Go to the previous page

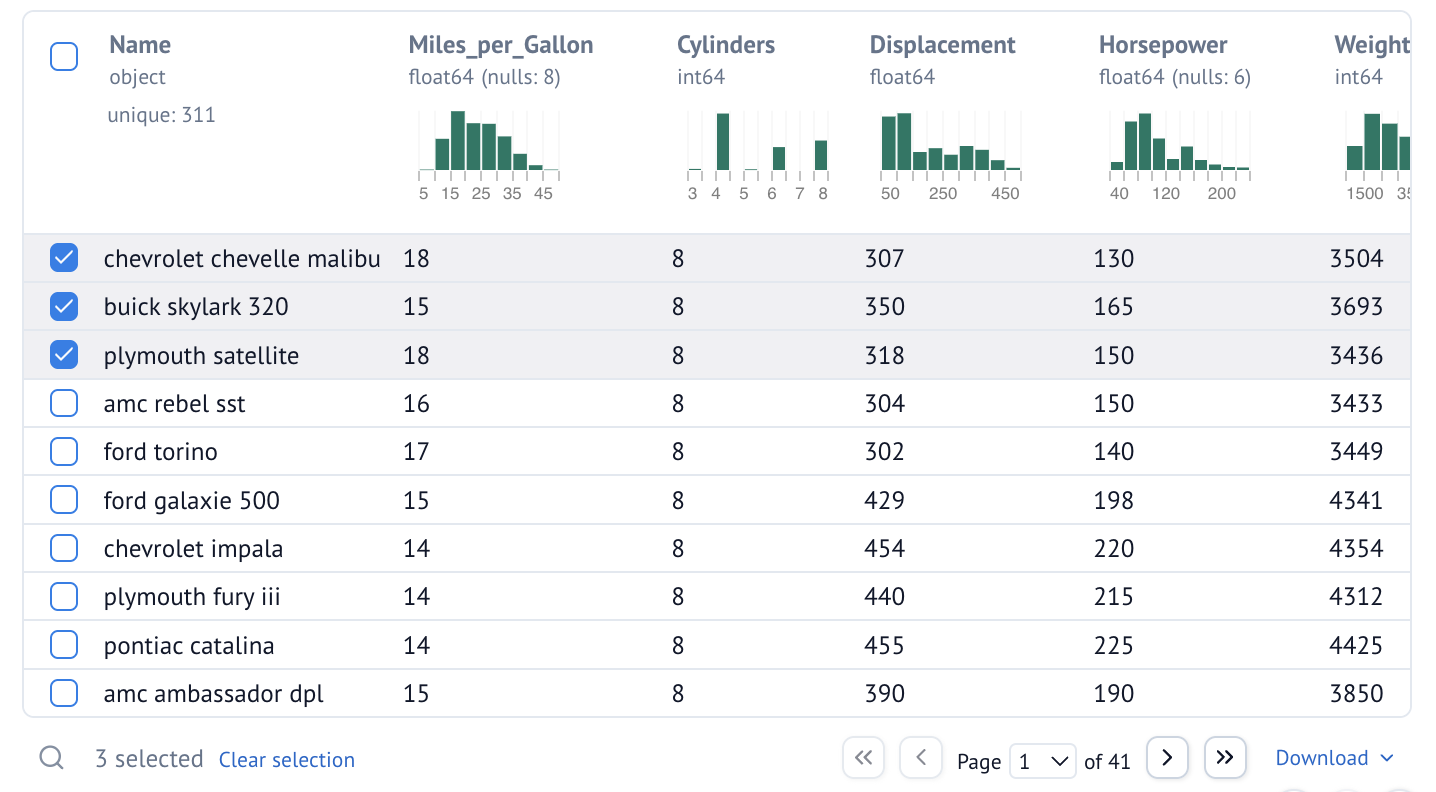click(x=921, y=758)
